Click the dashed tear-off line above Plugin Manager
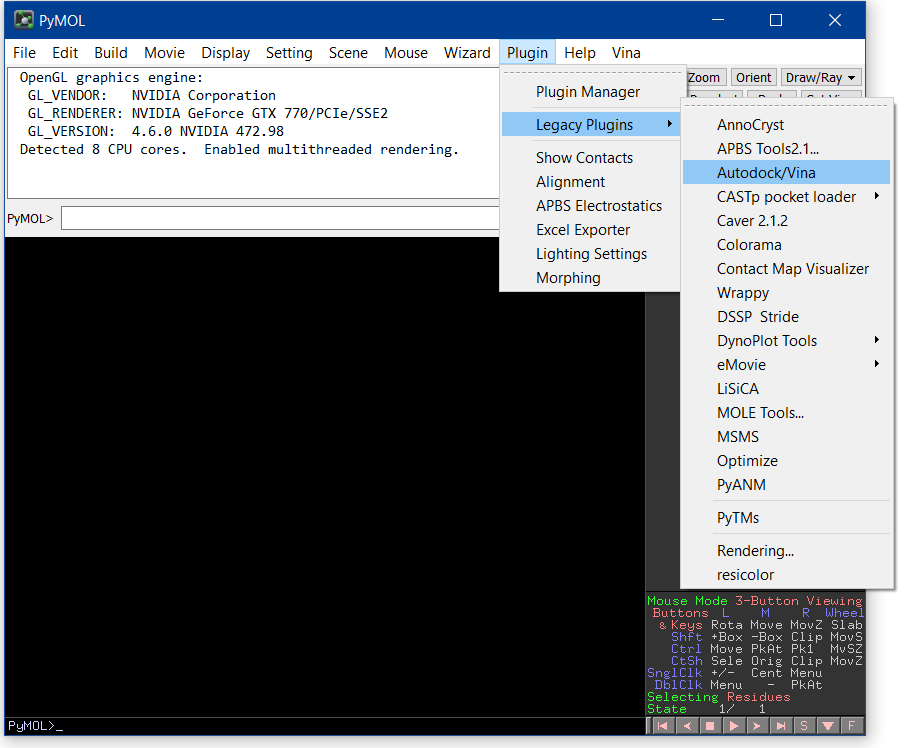The image size is (906, 748). (x=593, y=73)
